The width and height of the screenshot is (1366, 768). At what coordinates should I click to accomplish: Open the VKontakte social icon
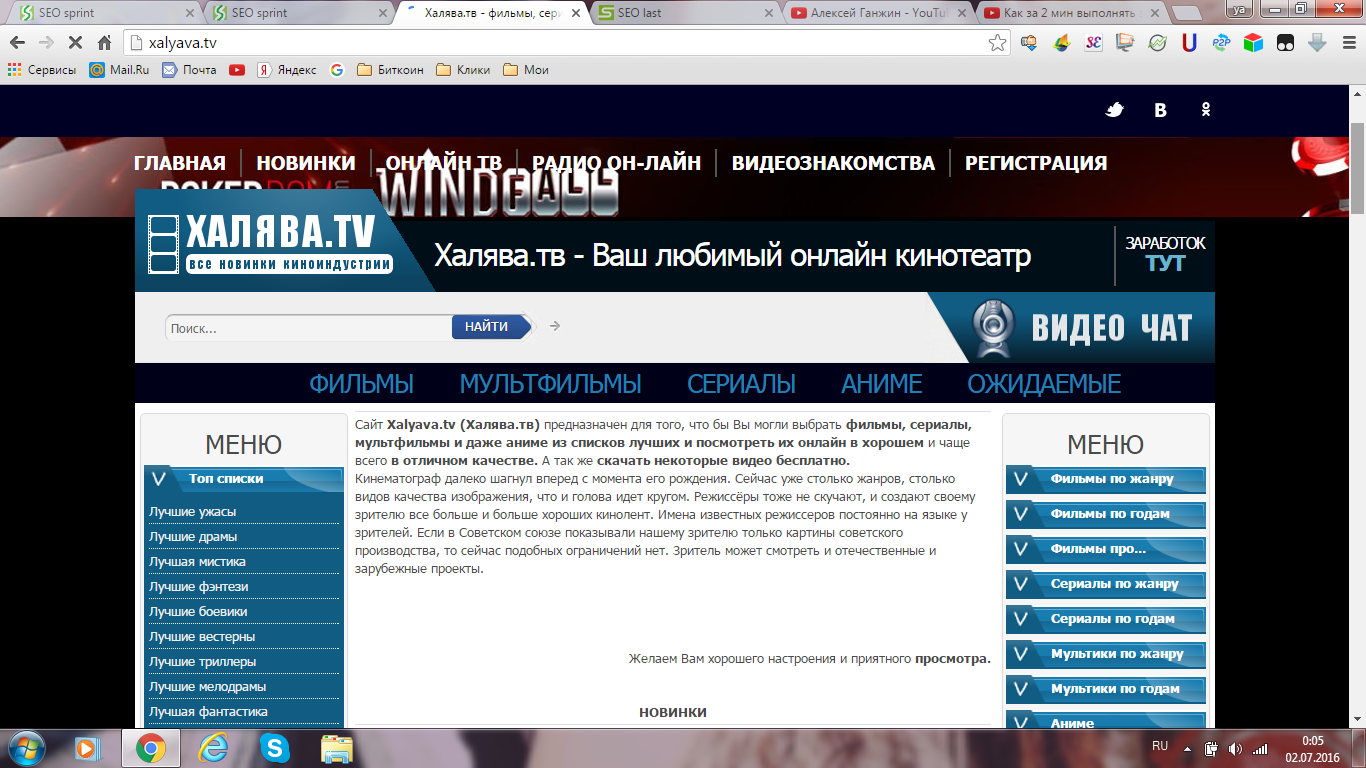click(1160, 110)
